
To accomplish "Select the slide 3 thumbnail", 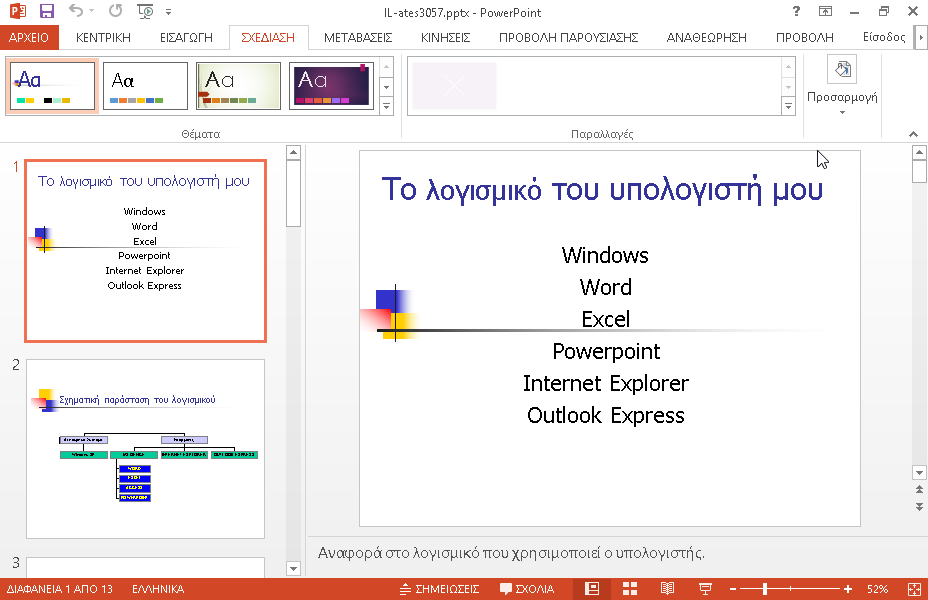I will [x=146, y=567].
